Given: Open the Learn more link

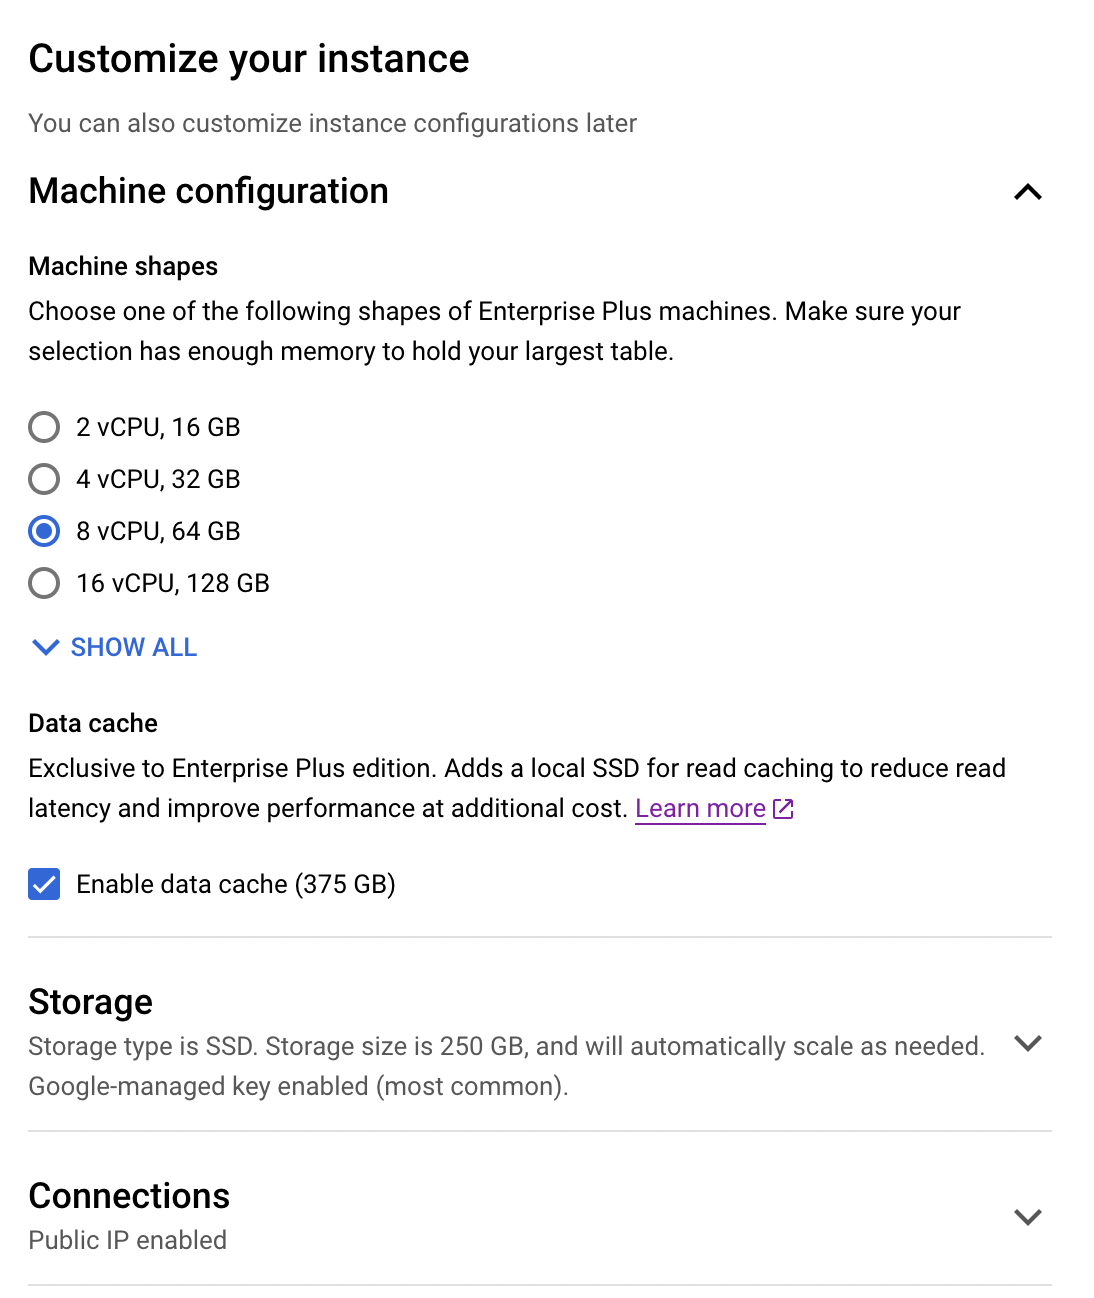Looking at the screenshot, I should [x=700, y=808].
